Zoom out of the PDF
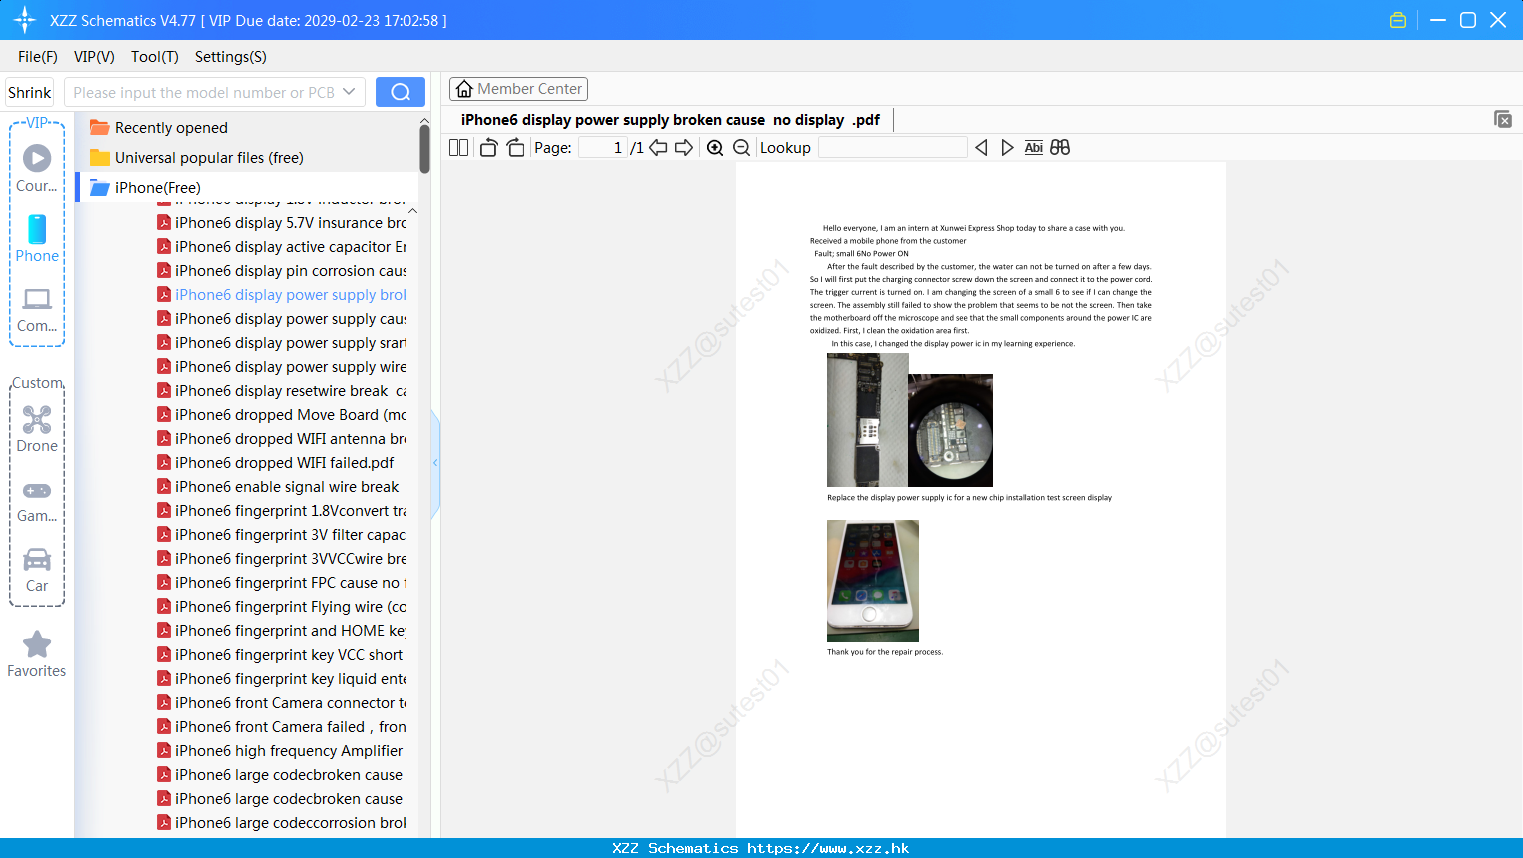1523x858 pixels. click(x=742, y=148)
